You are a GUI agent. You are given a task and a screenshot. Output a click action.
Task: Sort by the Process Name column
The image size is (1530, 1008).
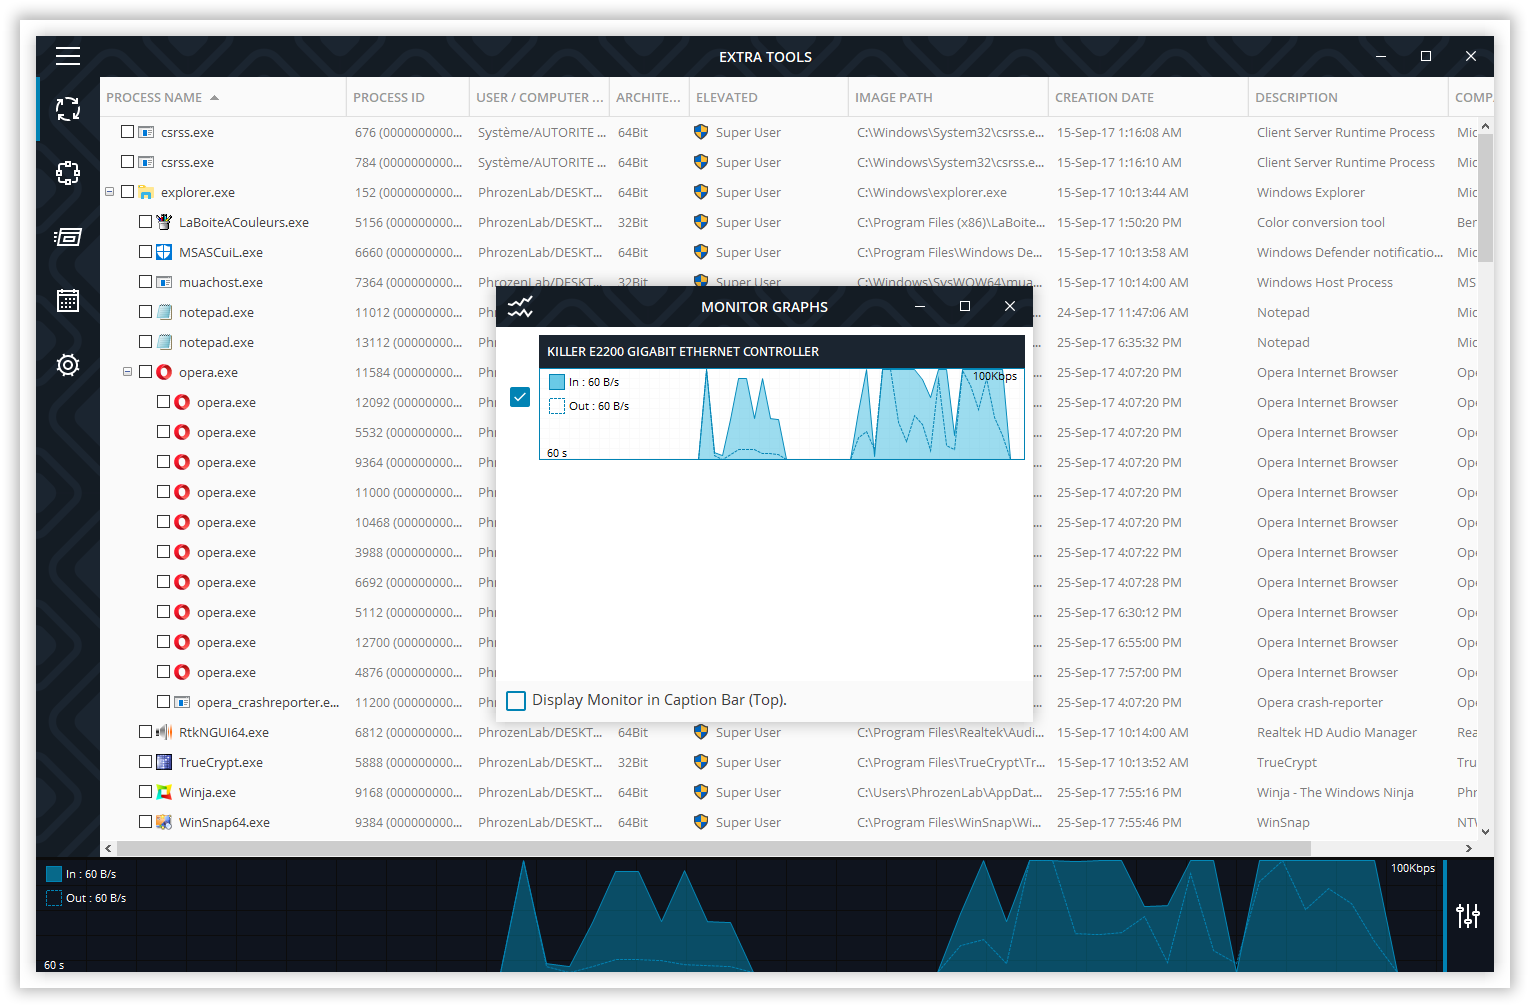click(223, 97)
